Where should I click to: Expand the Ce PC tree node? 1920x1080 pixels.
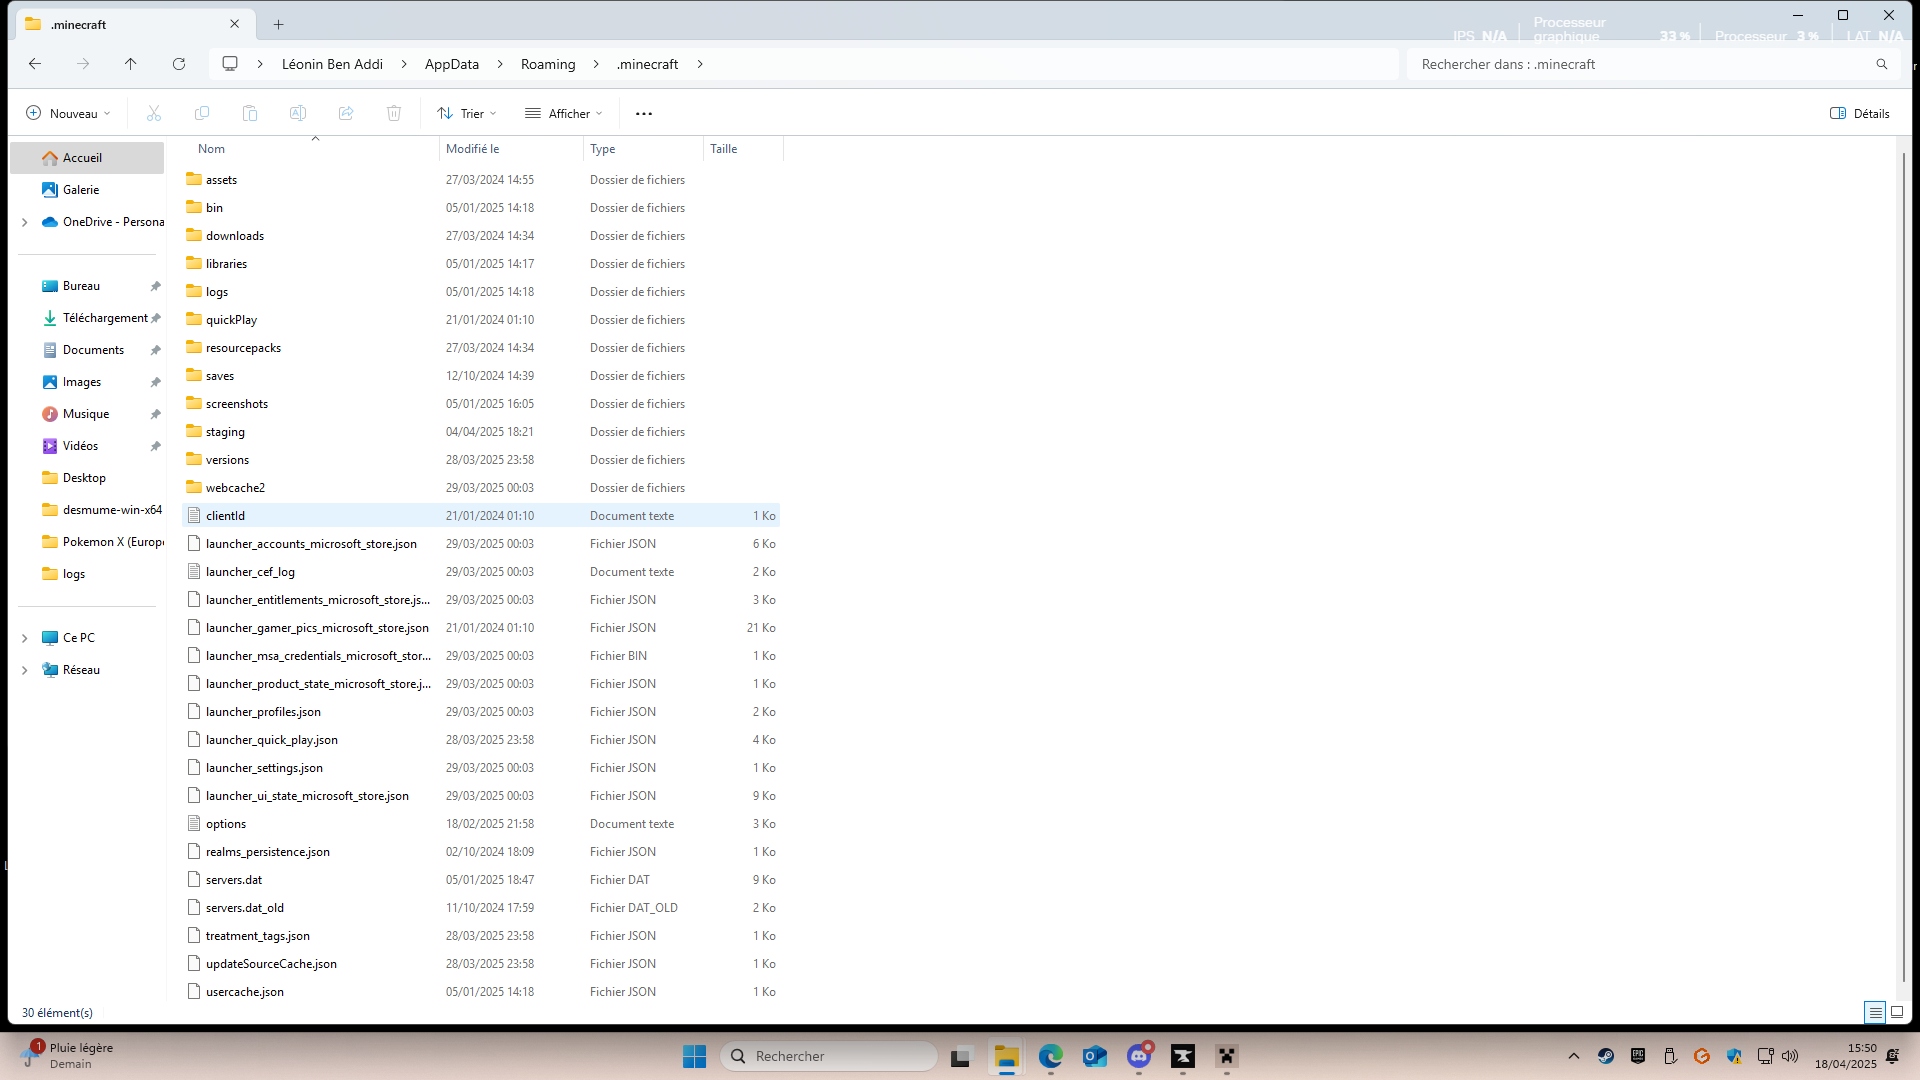[x=25, y=638]
